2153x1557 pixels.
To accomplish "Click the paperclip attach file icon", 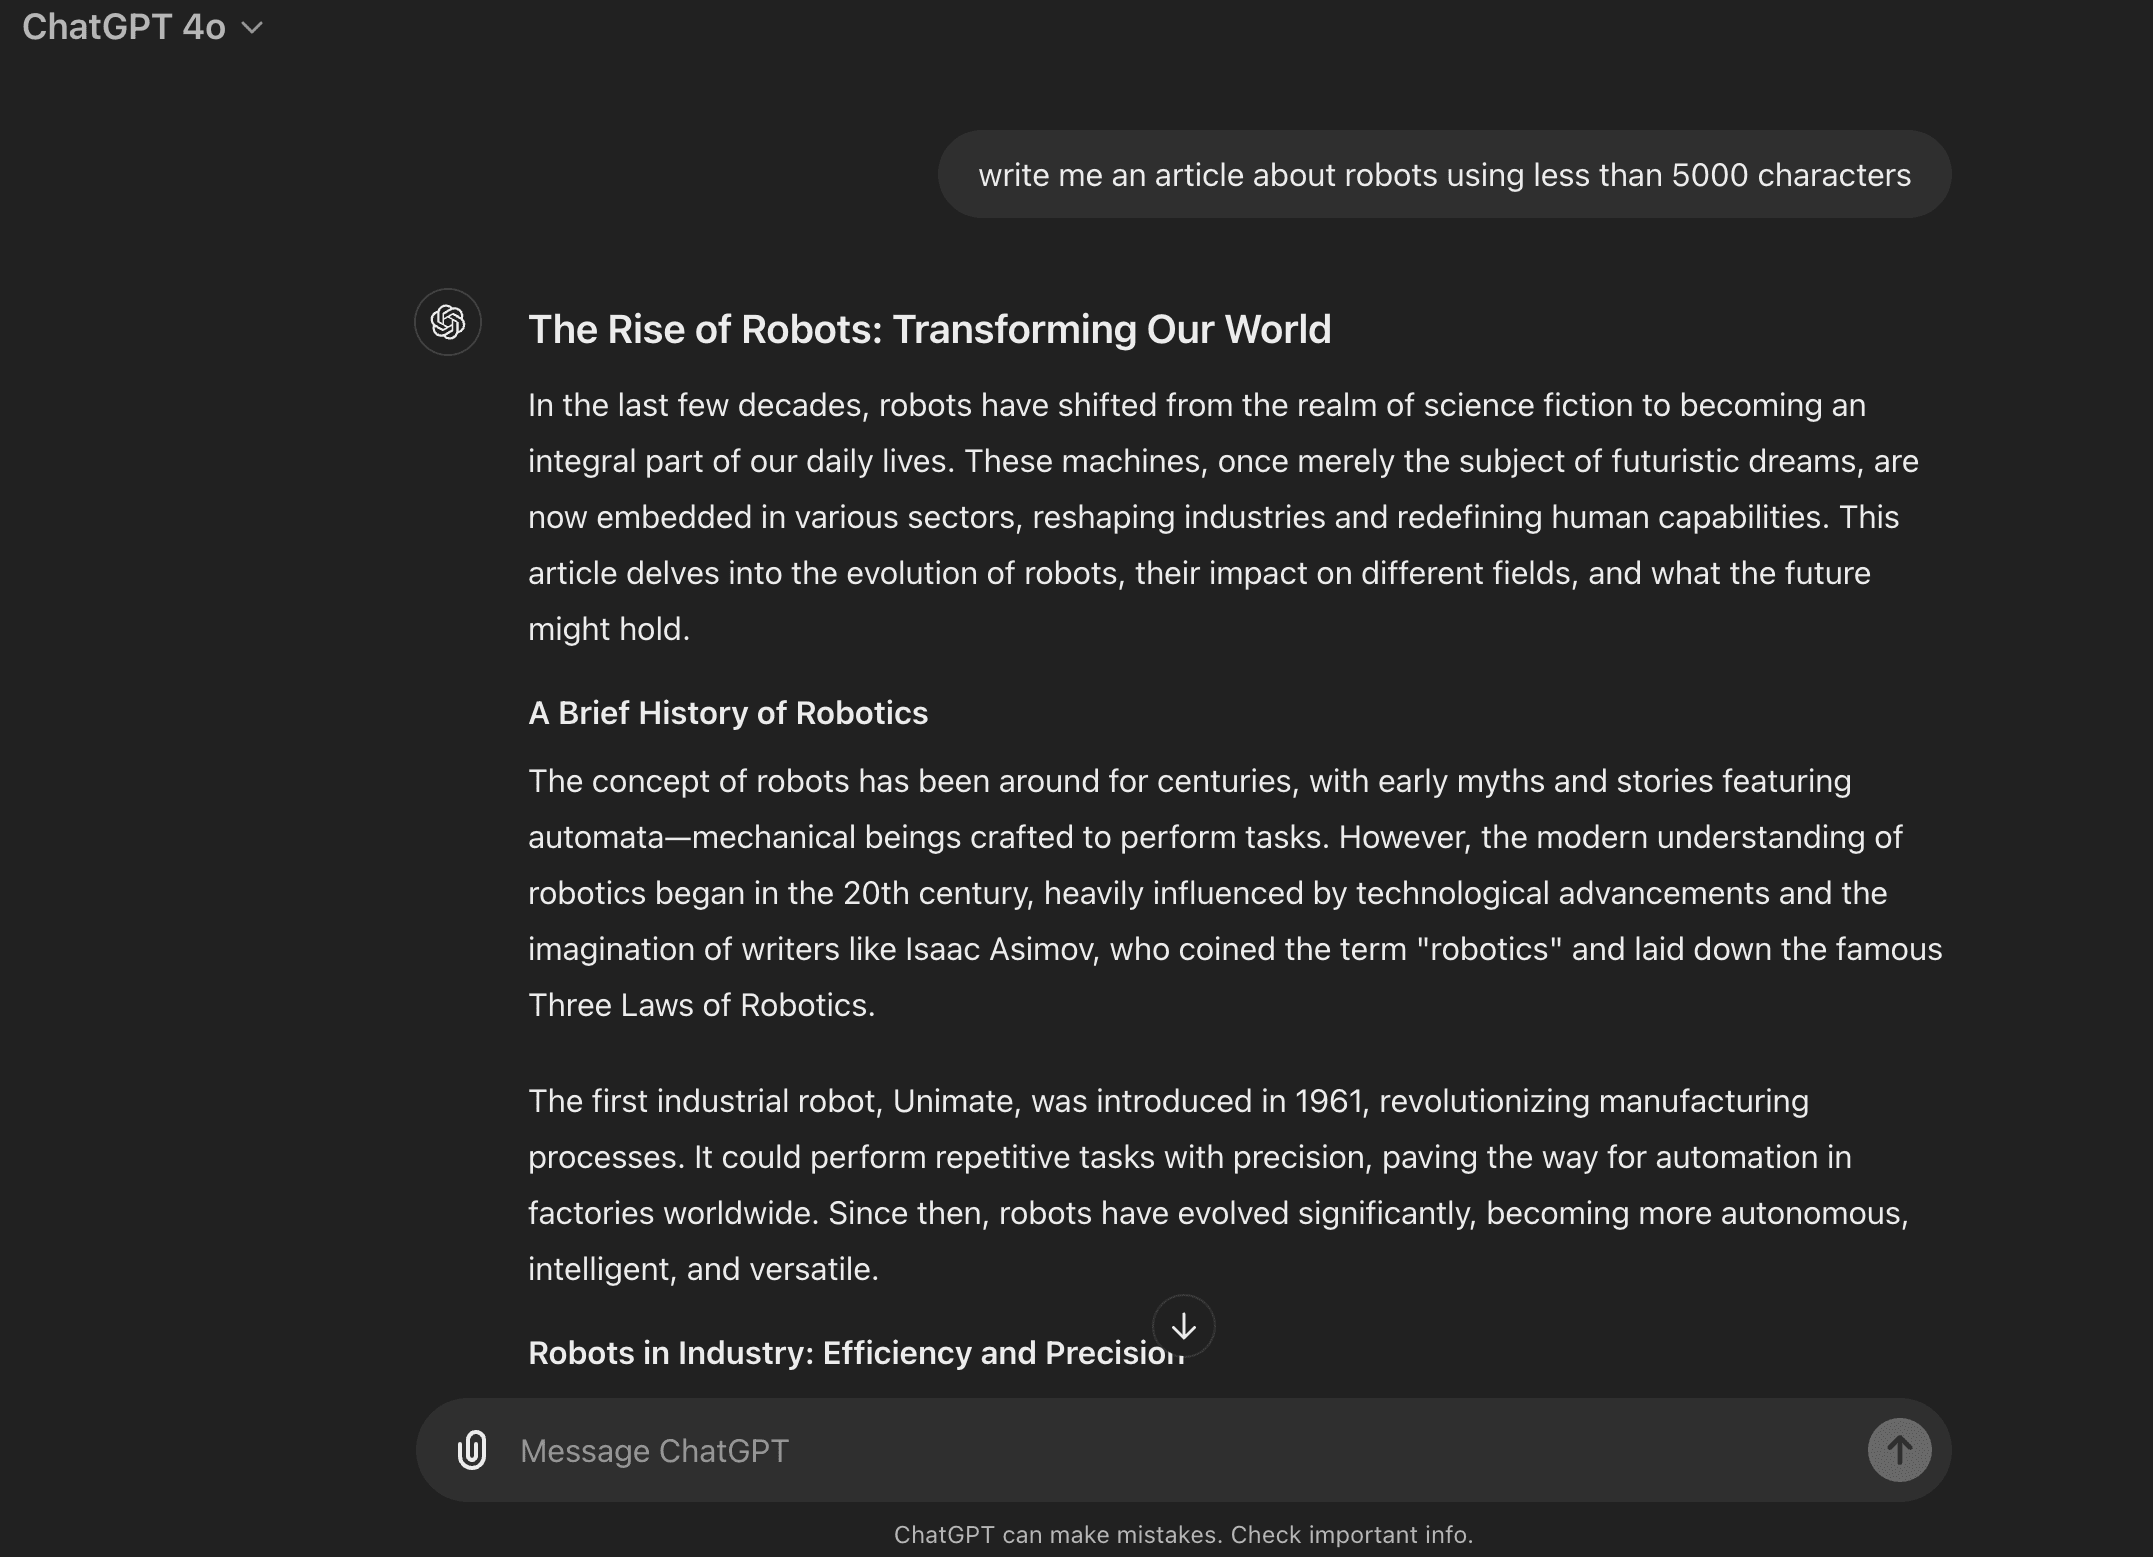I will pyautogui.click(x=471, y=1449).
